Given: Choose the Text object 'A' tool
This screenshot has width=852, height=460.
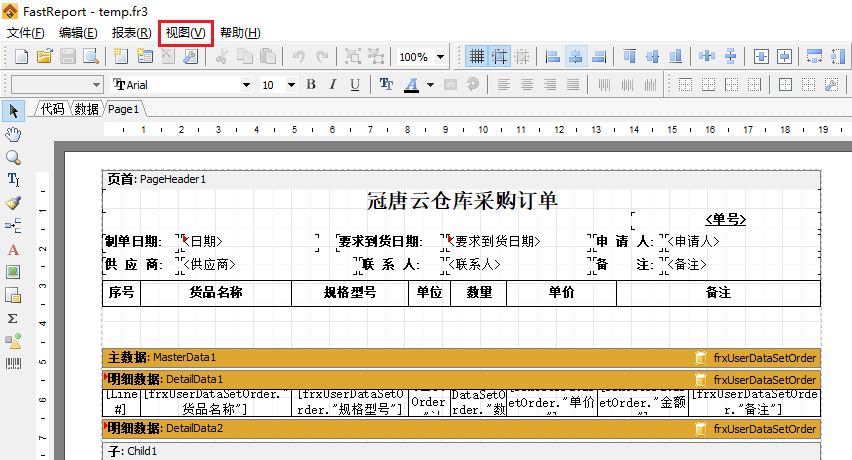Looking at the screenshot, I should tap(13, 249).
